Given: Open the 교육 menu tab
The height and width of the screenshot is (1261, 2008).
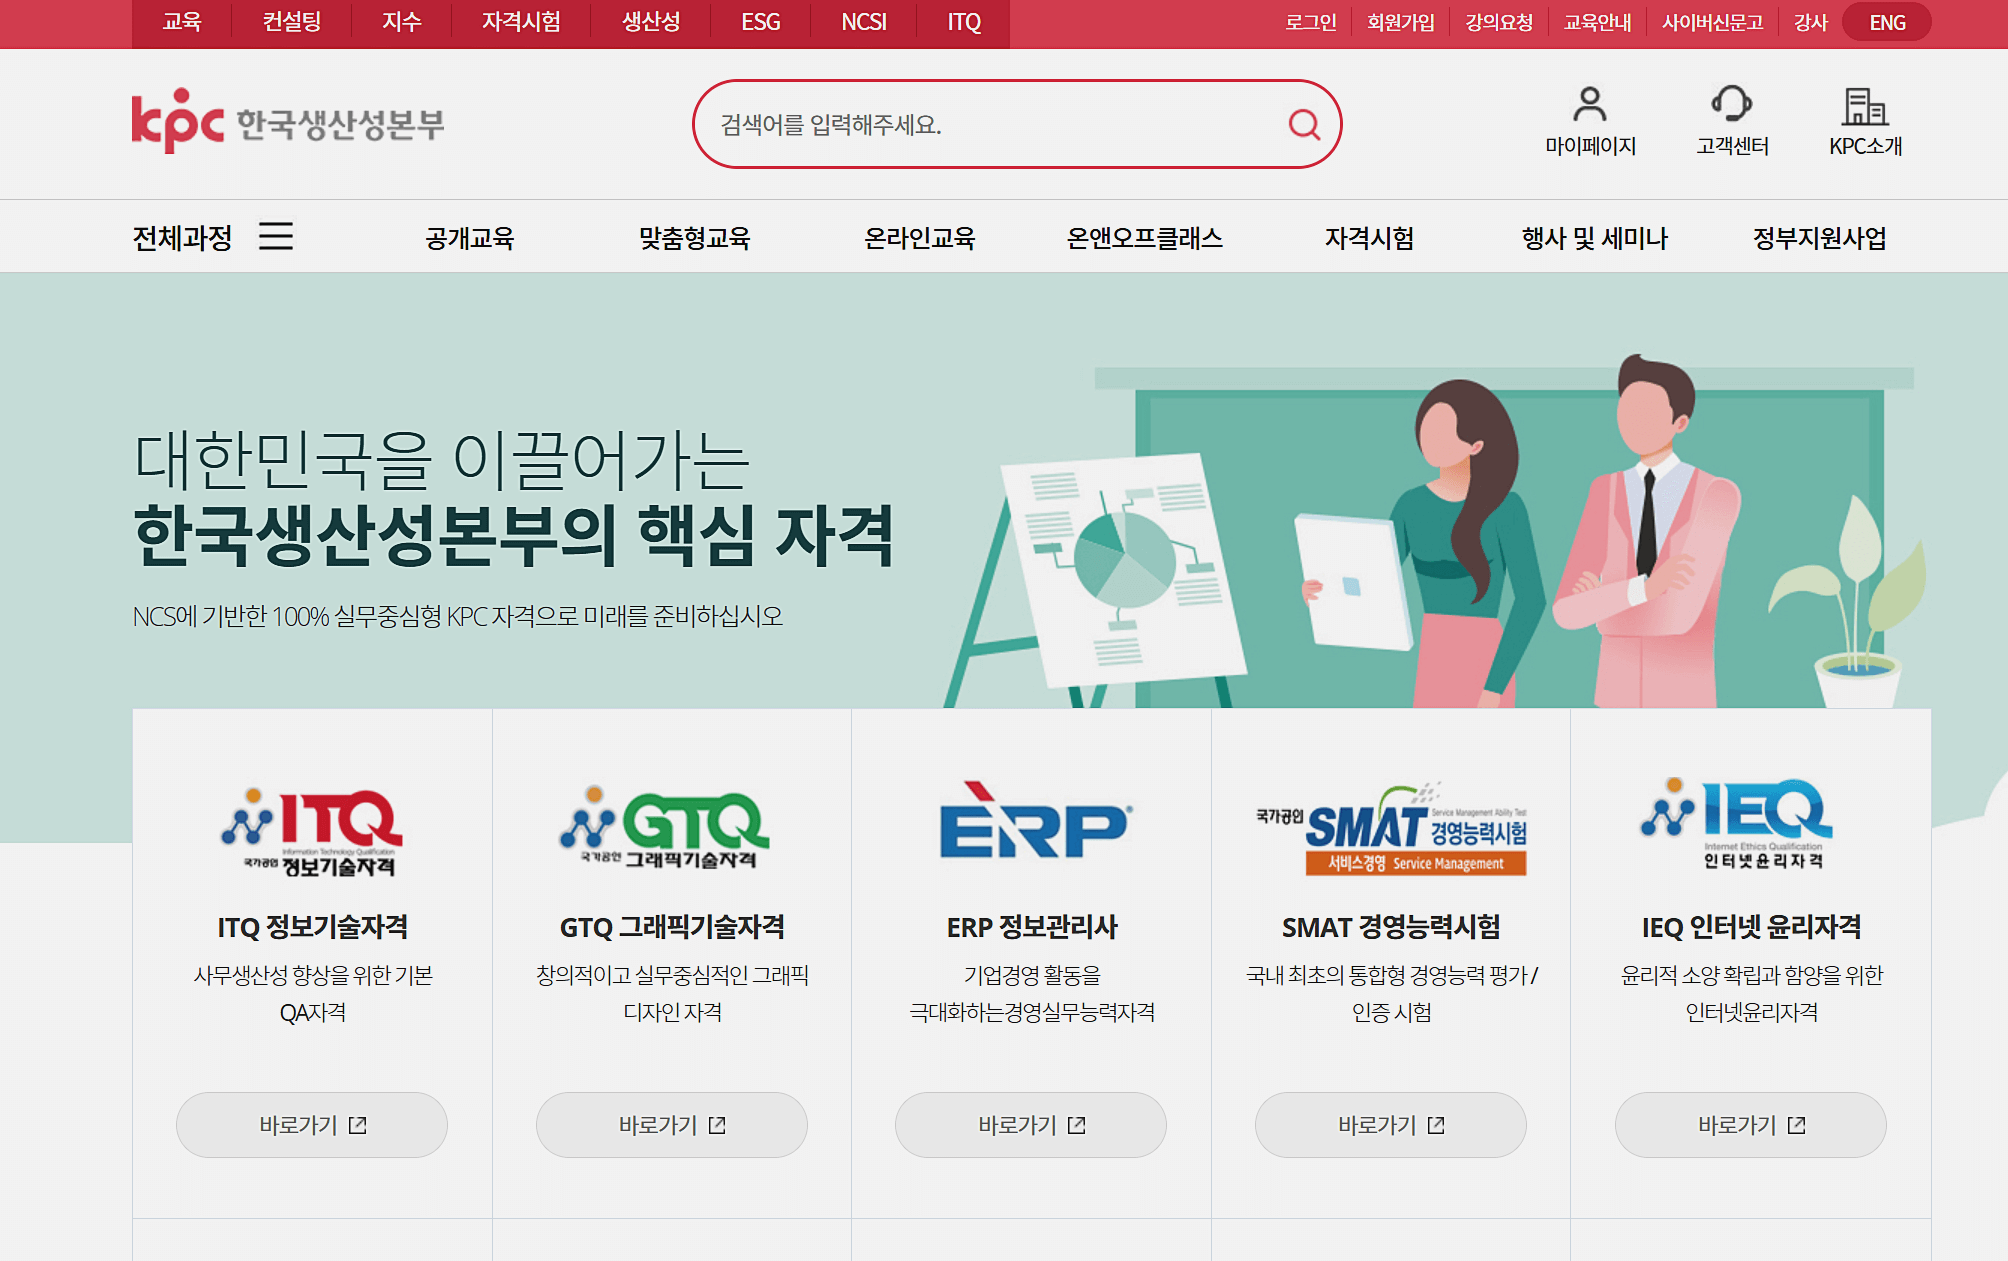Looking at the screenshot, I should pyautogui.click(x=181, y=22).
